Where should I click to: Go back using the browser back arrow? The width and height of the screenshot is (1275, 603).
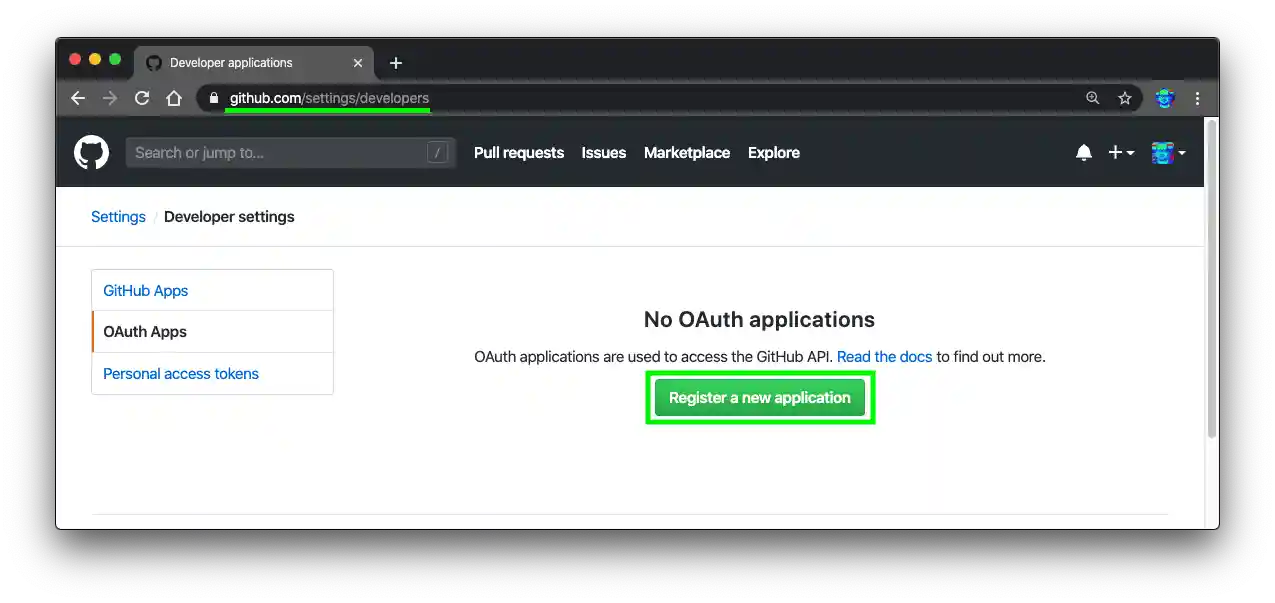[78, 98]
